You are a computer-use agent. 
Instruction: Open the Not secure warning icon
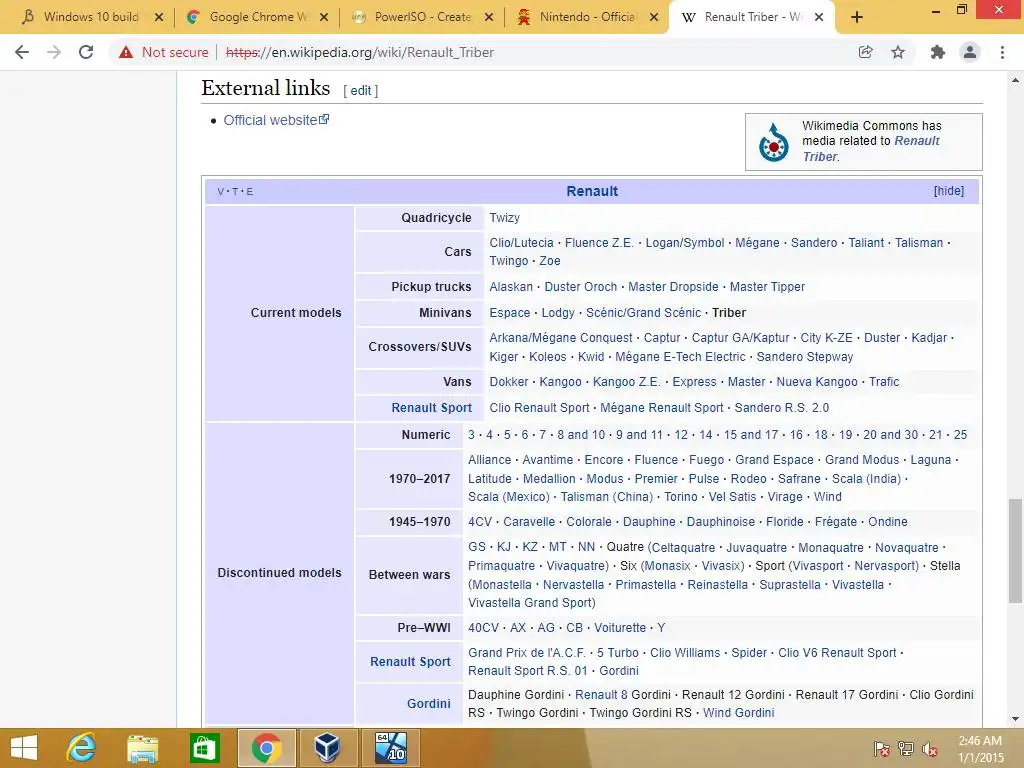(x=126, y=52)
